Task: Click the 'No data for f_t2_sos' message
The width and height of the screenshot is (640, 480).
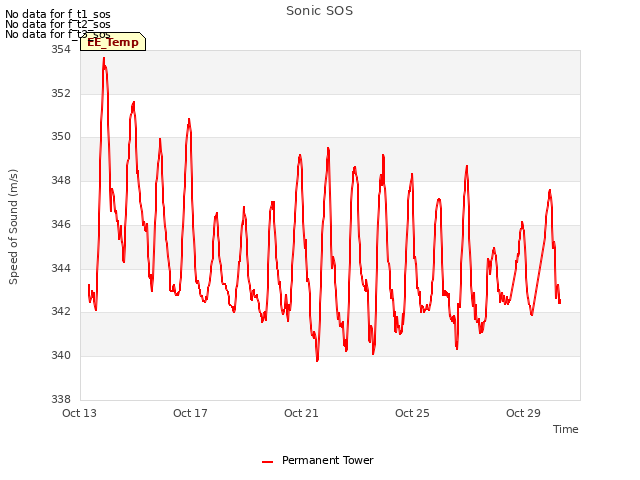Action: (58, 24)
